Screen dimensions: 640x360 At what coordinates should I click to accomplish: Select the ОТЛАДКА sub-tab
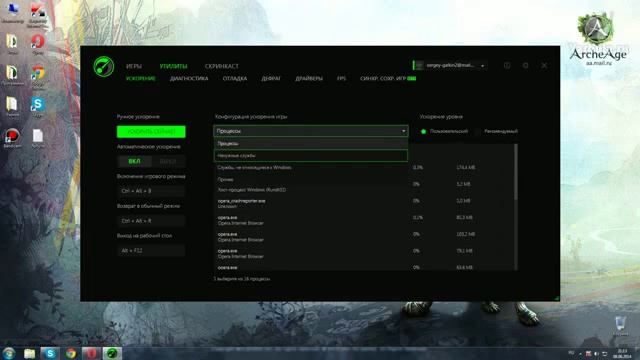click(235, 78)
